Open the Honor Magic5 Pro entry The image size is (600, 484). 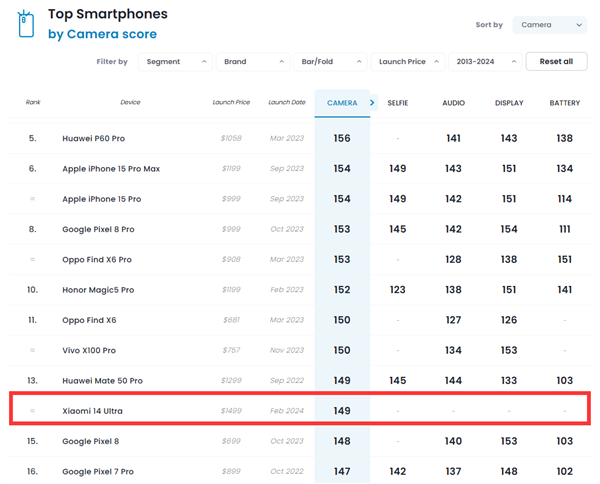(98, 290)
